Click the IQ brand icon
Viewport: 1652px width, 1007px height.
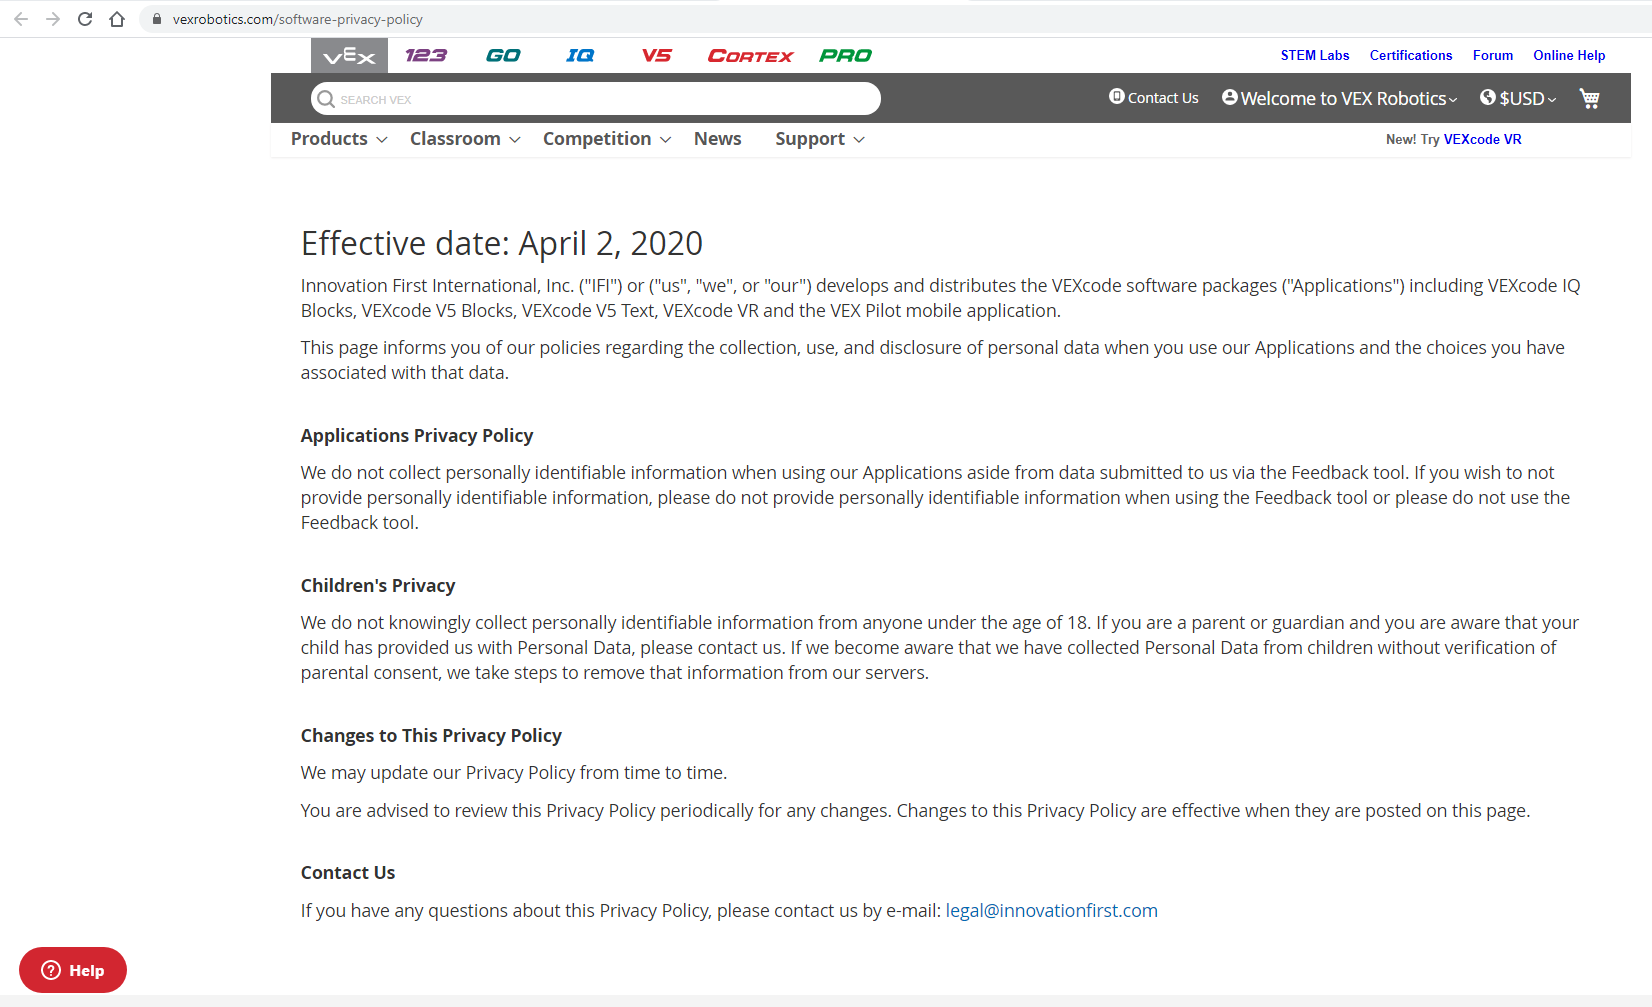tap(579, 55)
